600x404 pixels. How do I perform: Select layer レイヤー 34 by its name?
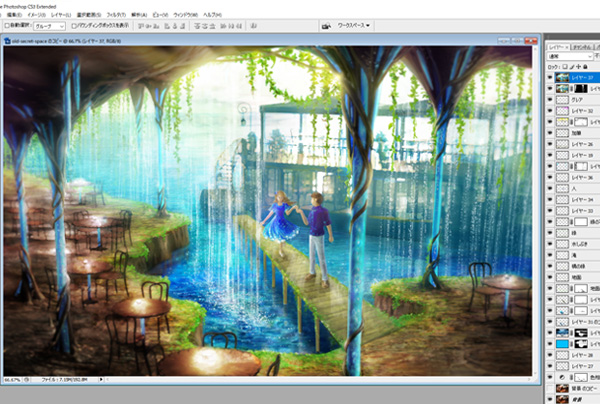click(x=582, y=200)
